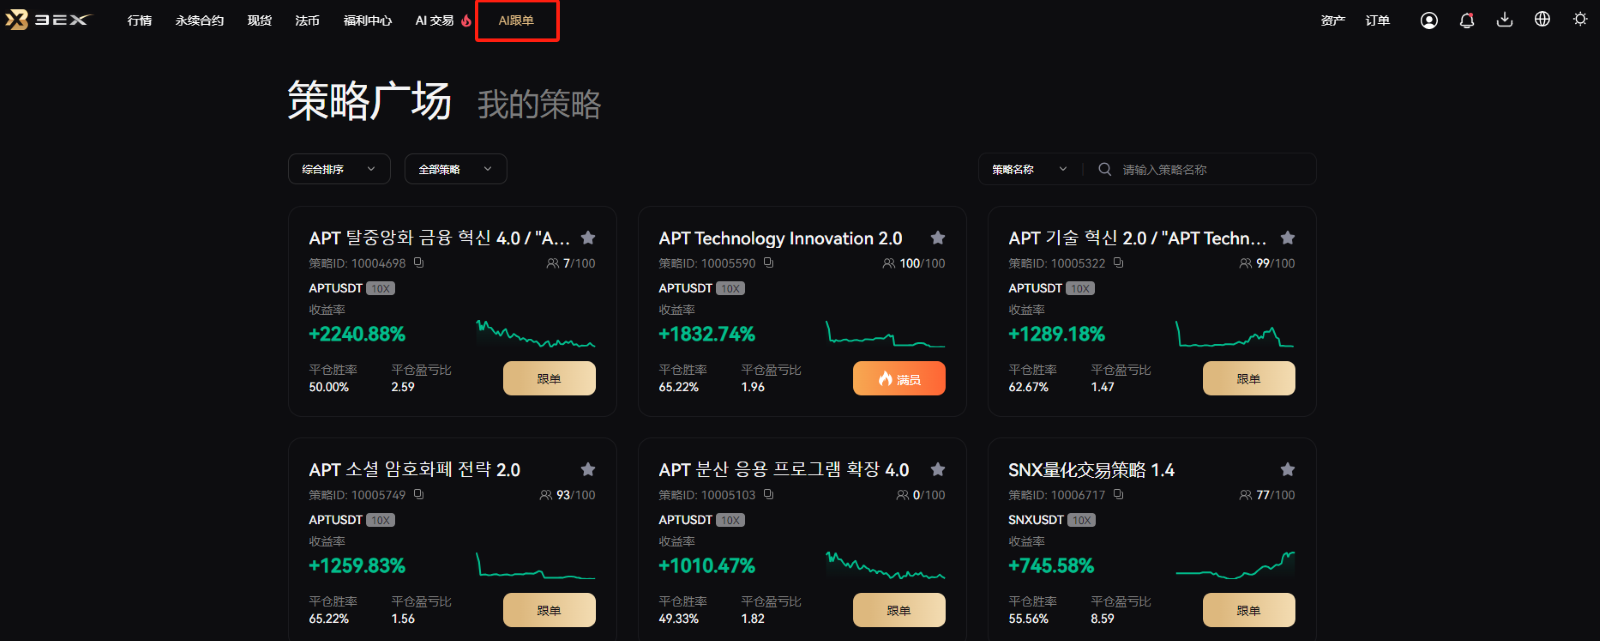Click followers icon showing 7/100

(553, 264)
